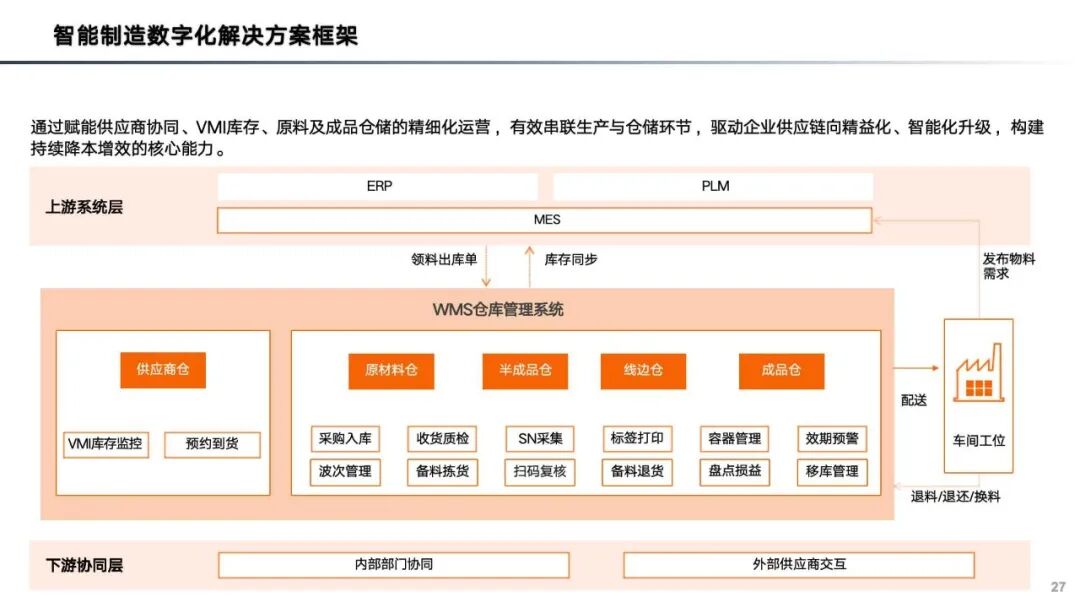
Task: Select the PLM box
Action: click(x=714, y=187)
